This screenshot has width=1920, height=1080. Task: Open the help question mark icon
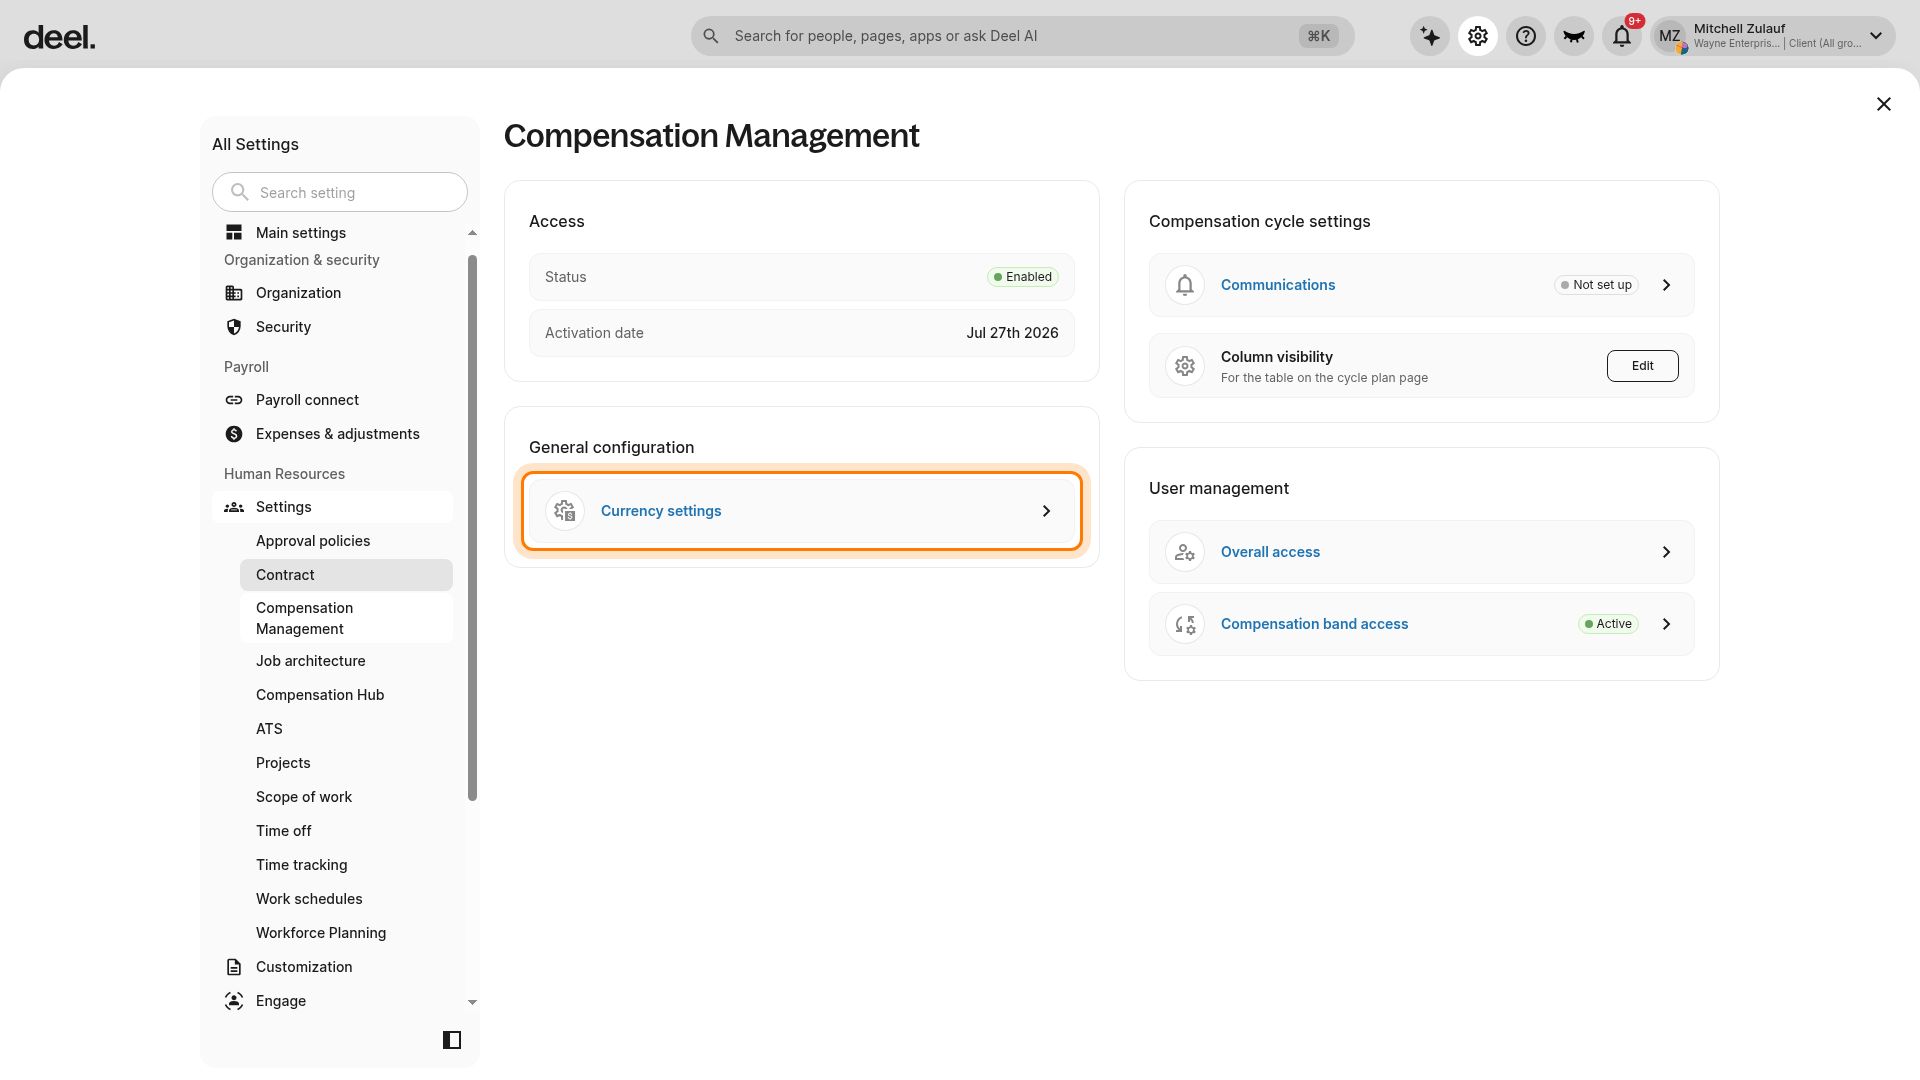tap(1526, 36)
